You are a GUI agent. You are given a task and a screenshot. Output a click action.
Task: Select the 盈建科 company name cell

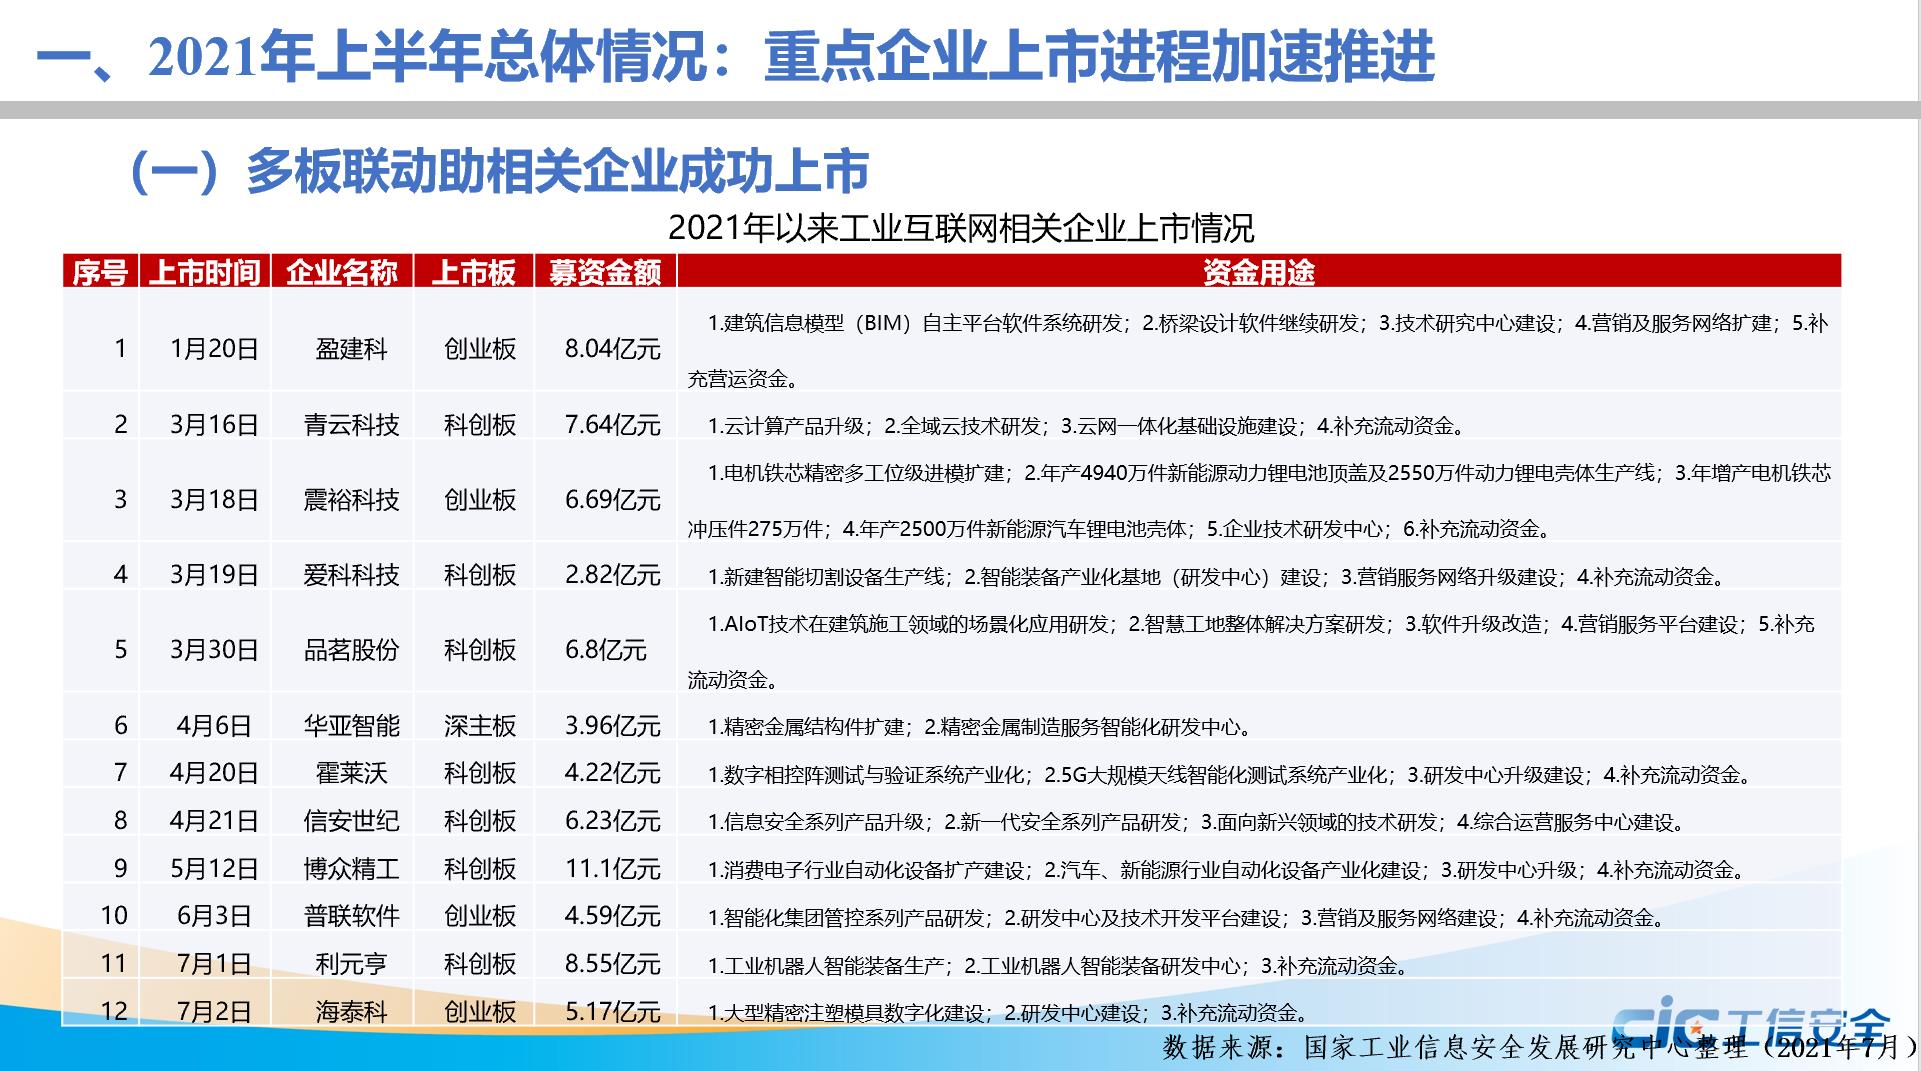click(351, 349)
